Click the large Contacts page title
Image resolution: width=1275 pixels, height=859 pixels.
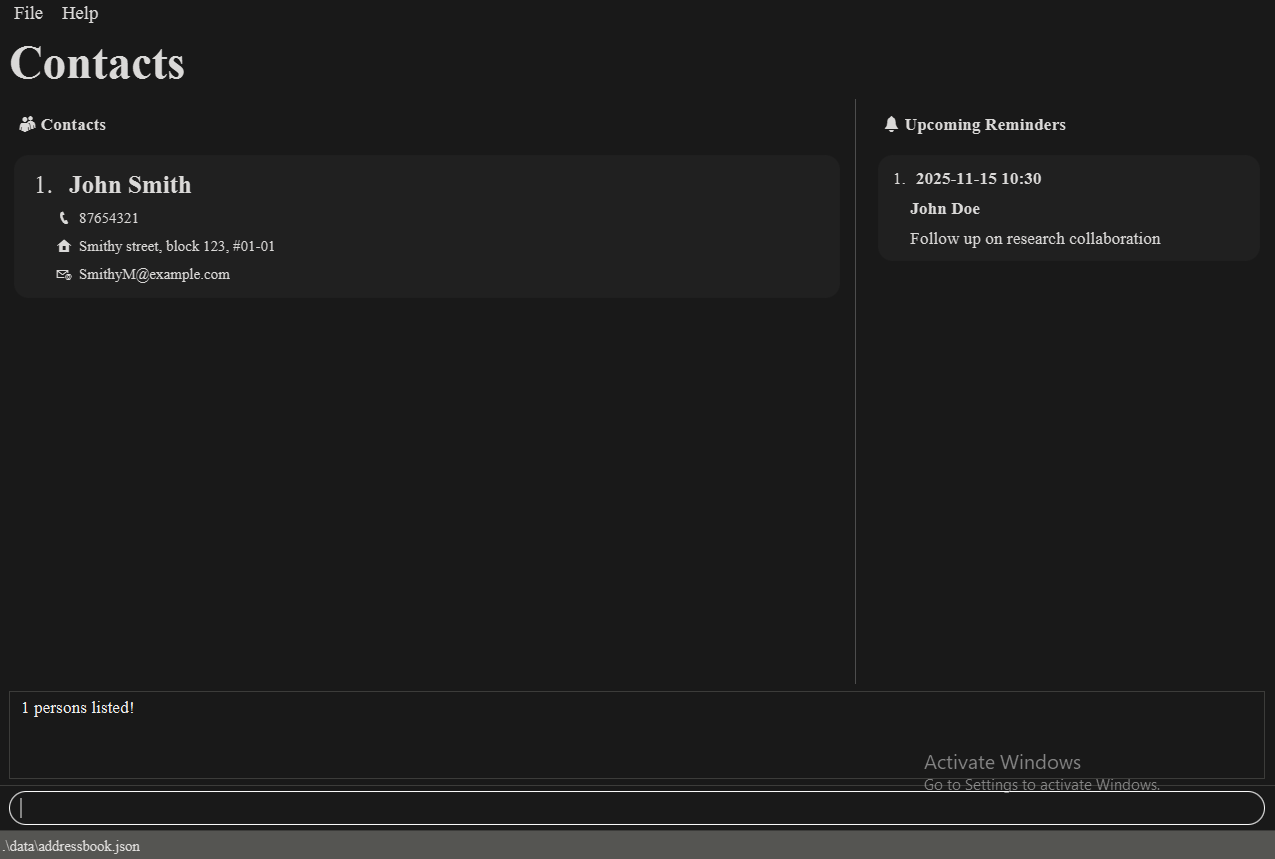pos(97,63)
